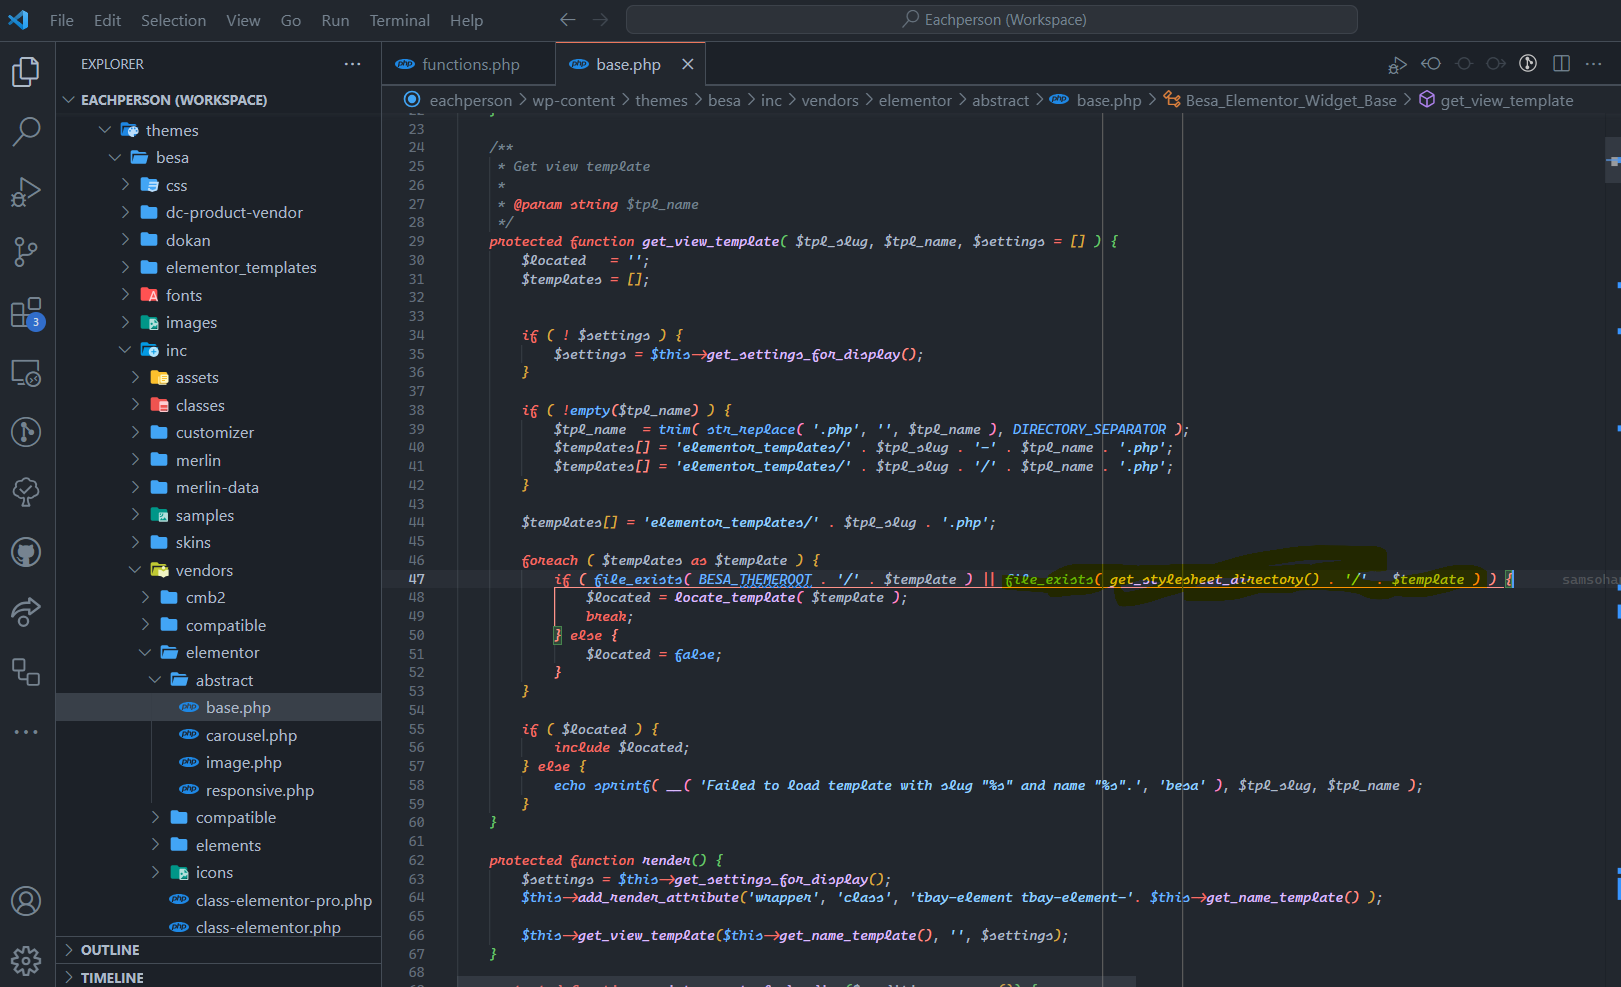Open the File menu

(62, 20)
